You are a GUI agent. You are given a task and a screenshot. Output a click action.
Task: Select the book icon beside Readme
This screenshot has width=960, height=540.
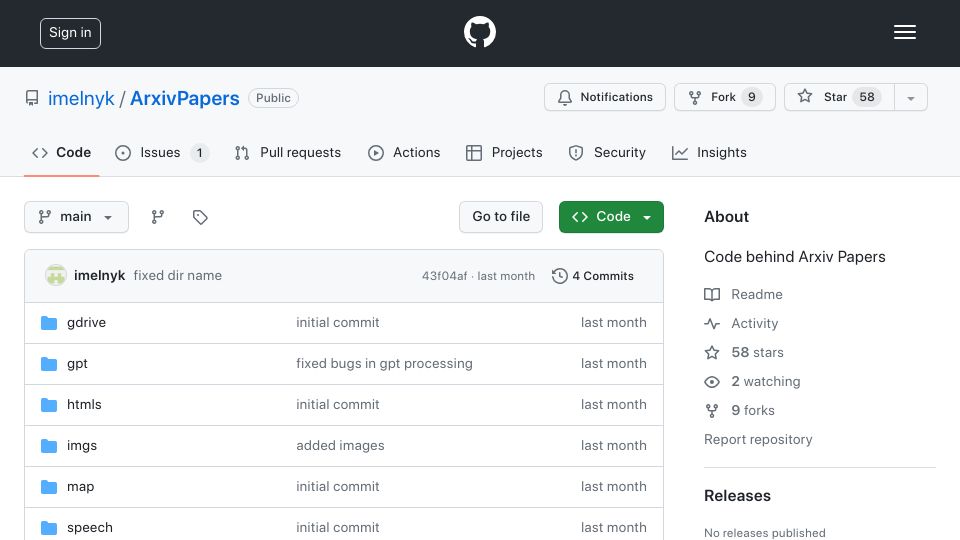pyautogui.click(x=711, y=294)
